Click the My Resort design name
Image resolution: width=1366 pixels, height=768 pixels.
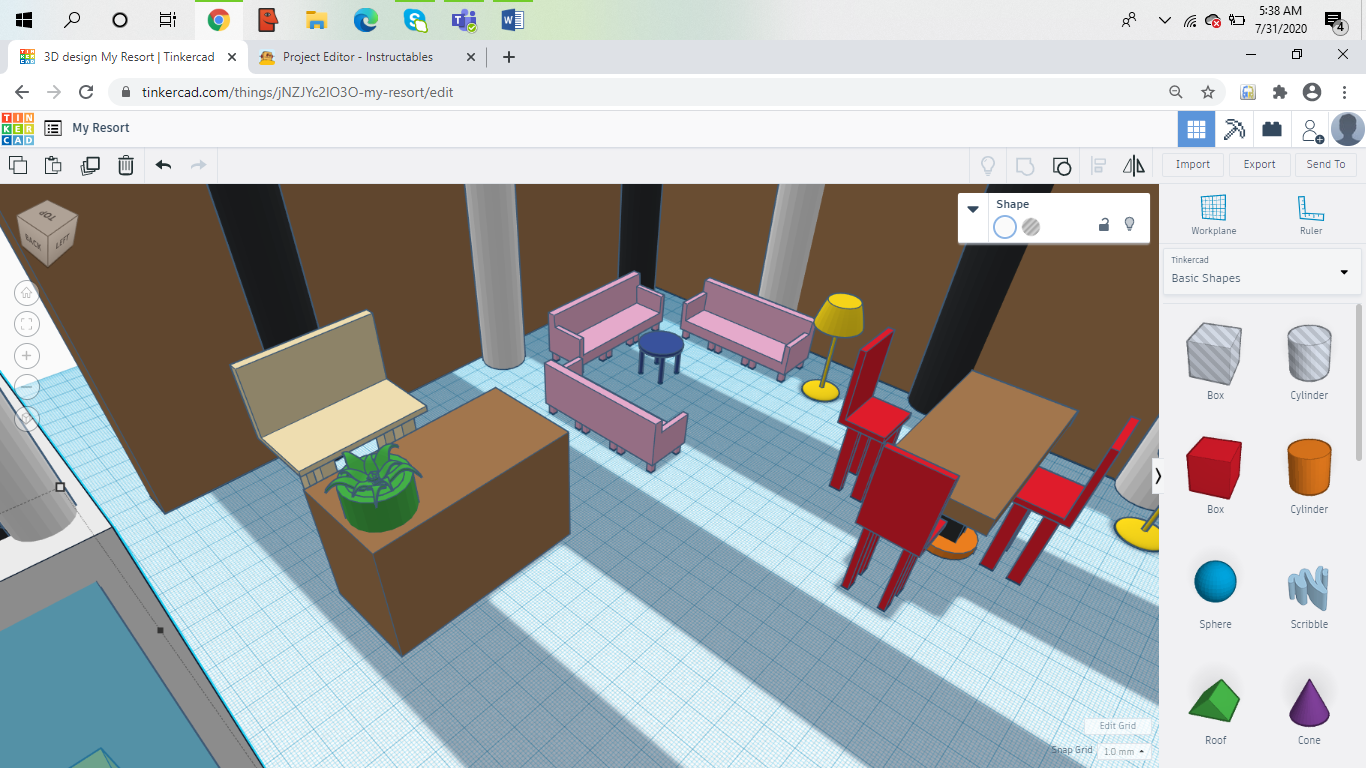(101, 128)
